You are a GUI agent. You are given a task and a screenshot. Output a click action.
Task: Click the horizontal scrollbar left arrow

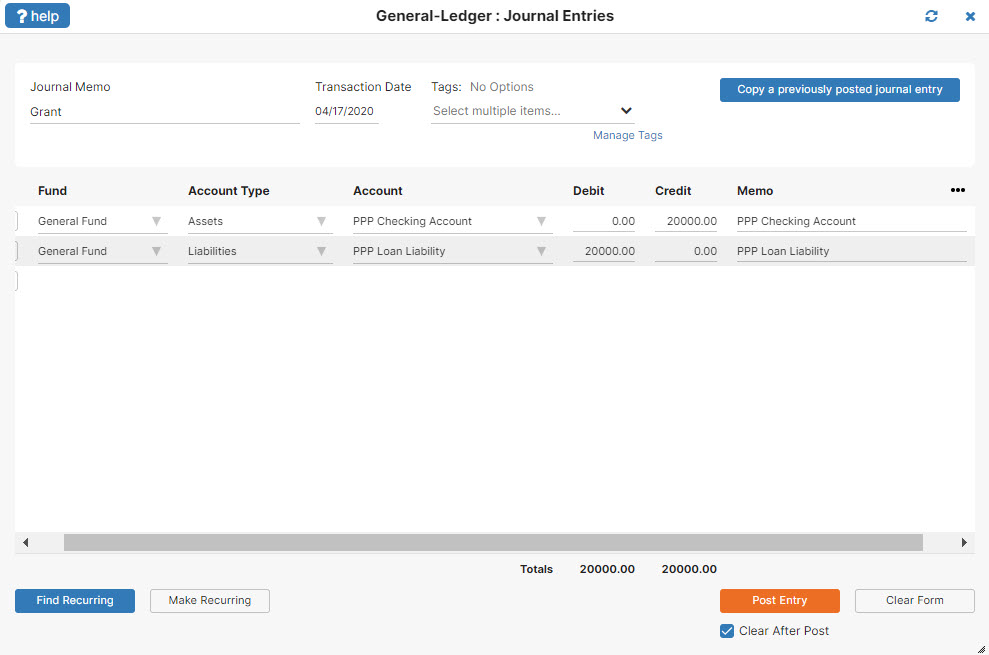(x=25, y=542)
